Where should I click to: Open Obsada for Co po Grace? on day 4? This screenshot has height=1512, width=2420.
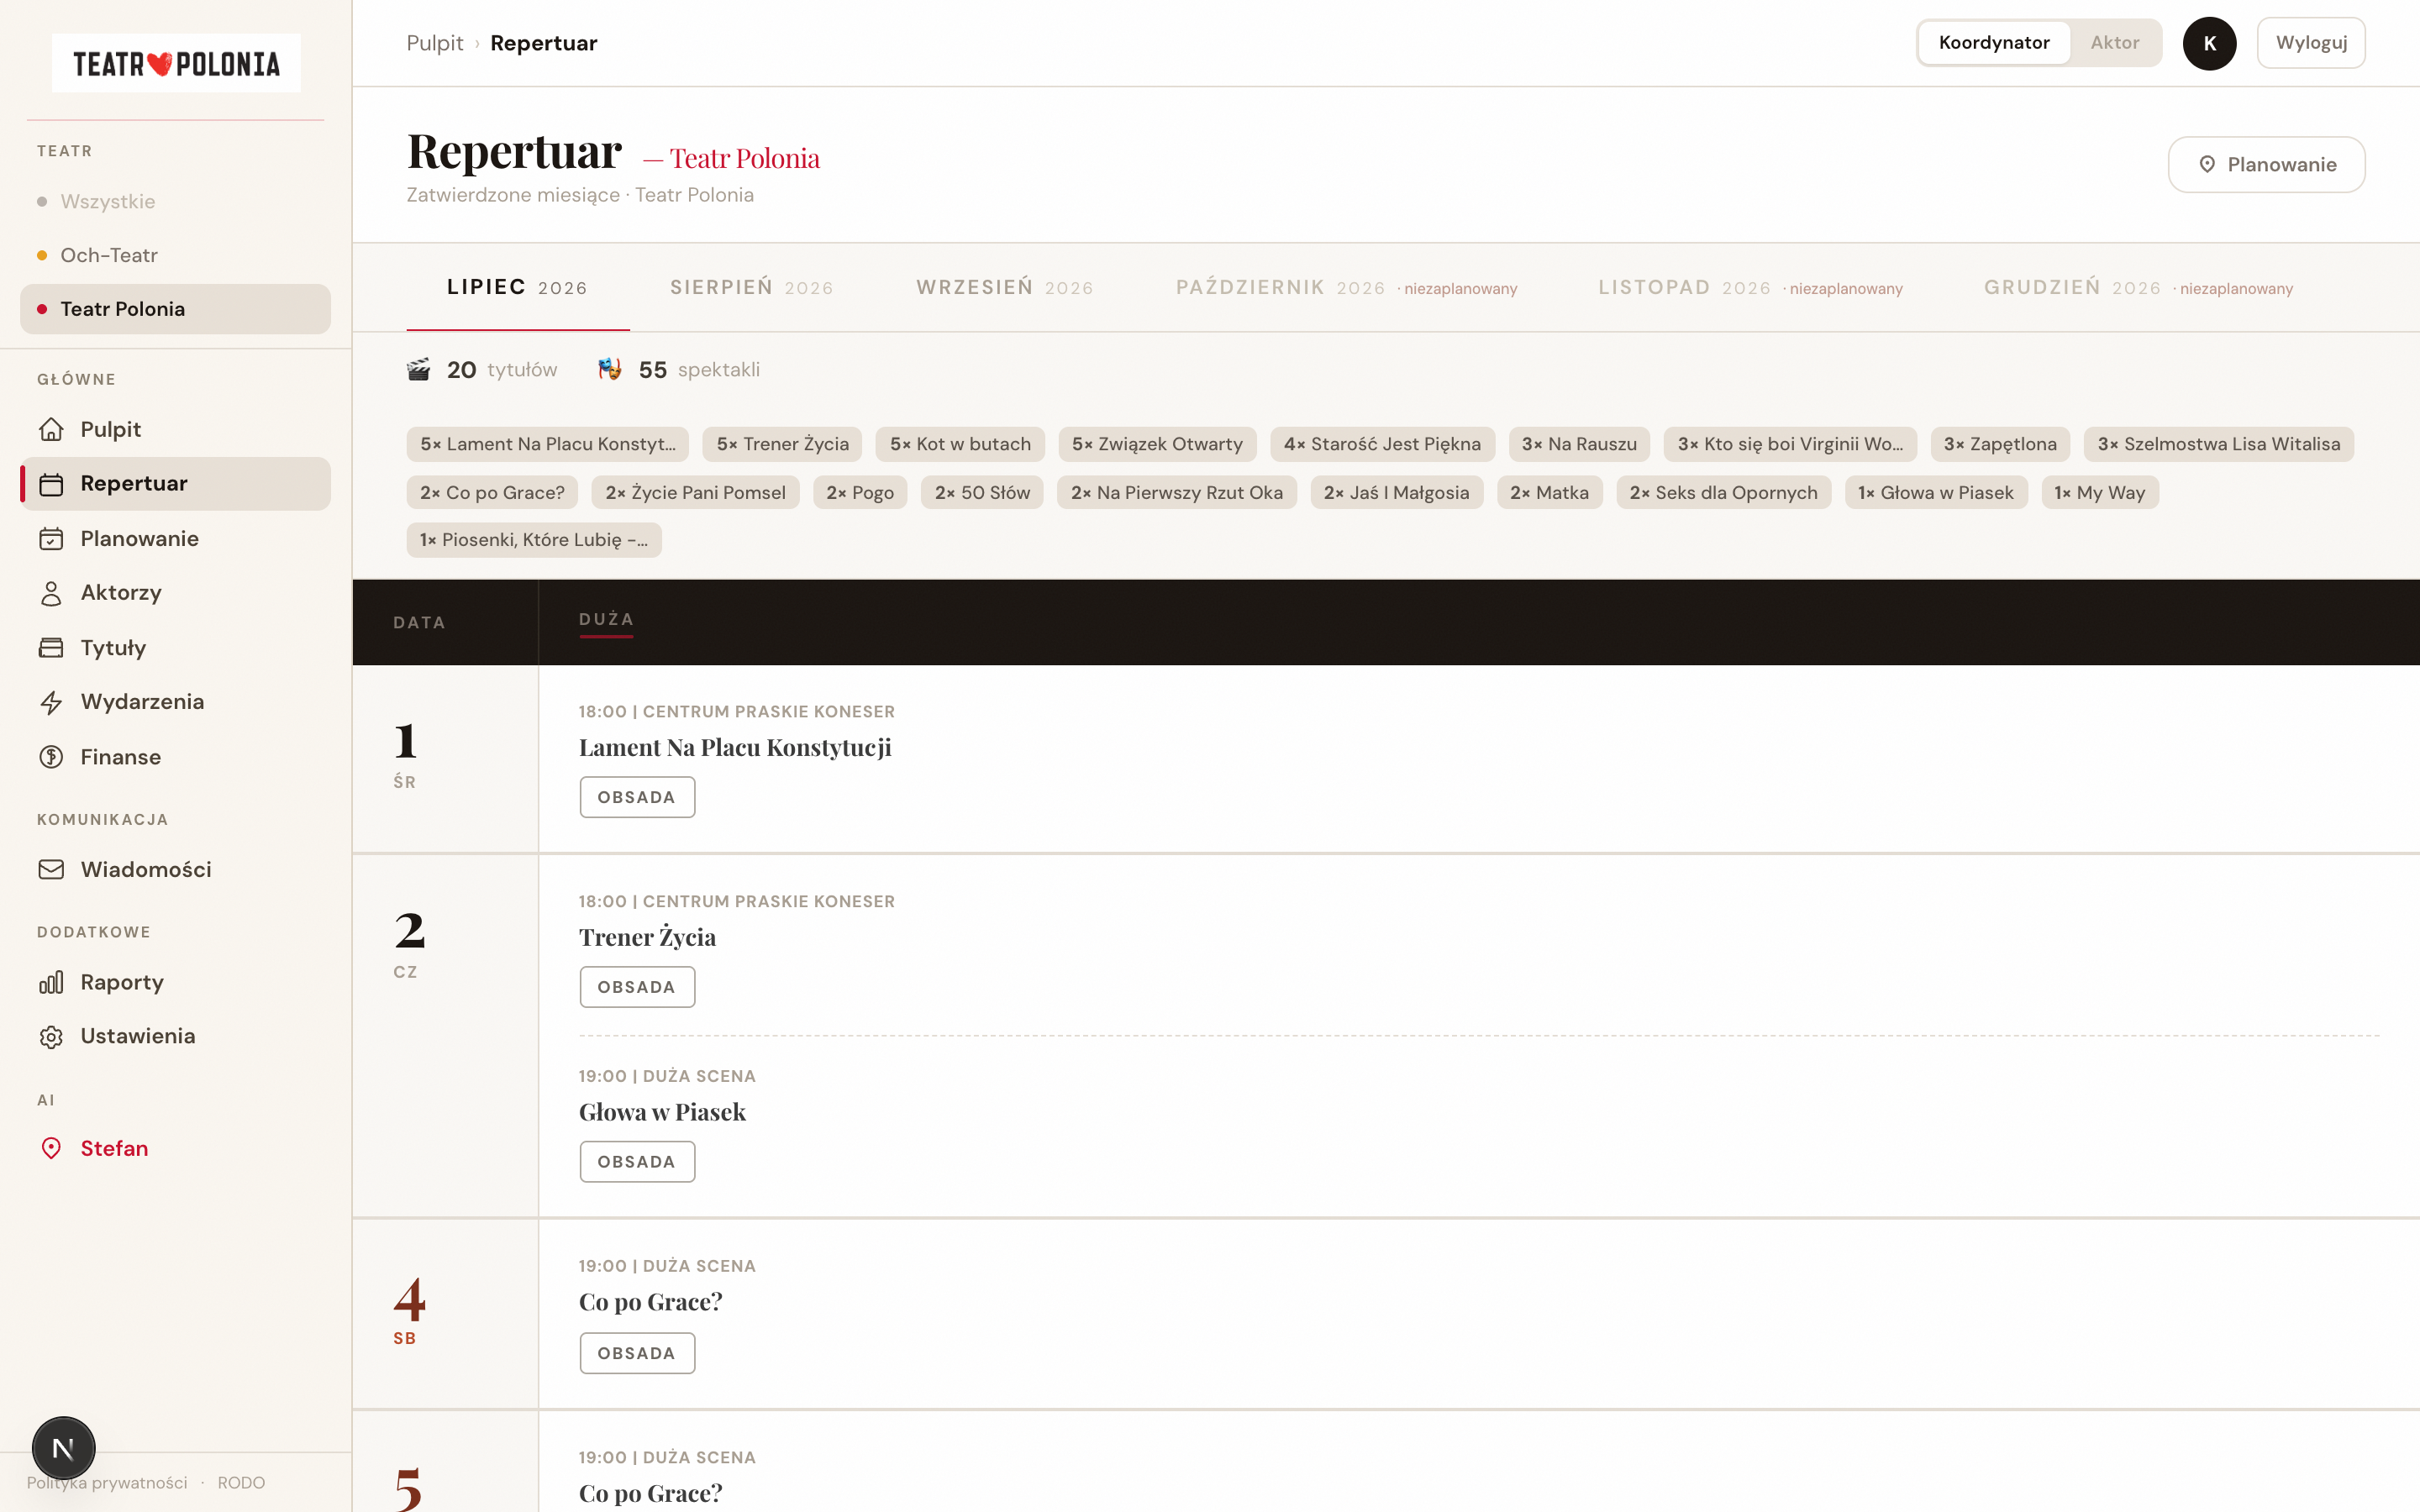[637, 1353]
